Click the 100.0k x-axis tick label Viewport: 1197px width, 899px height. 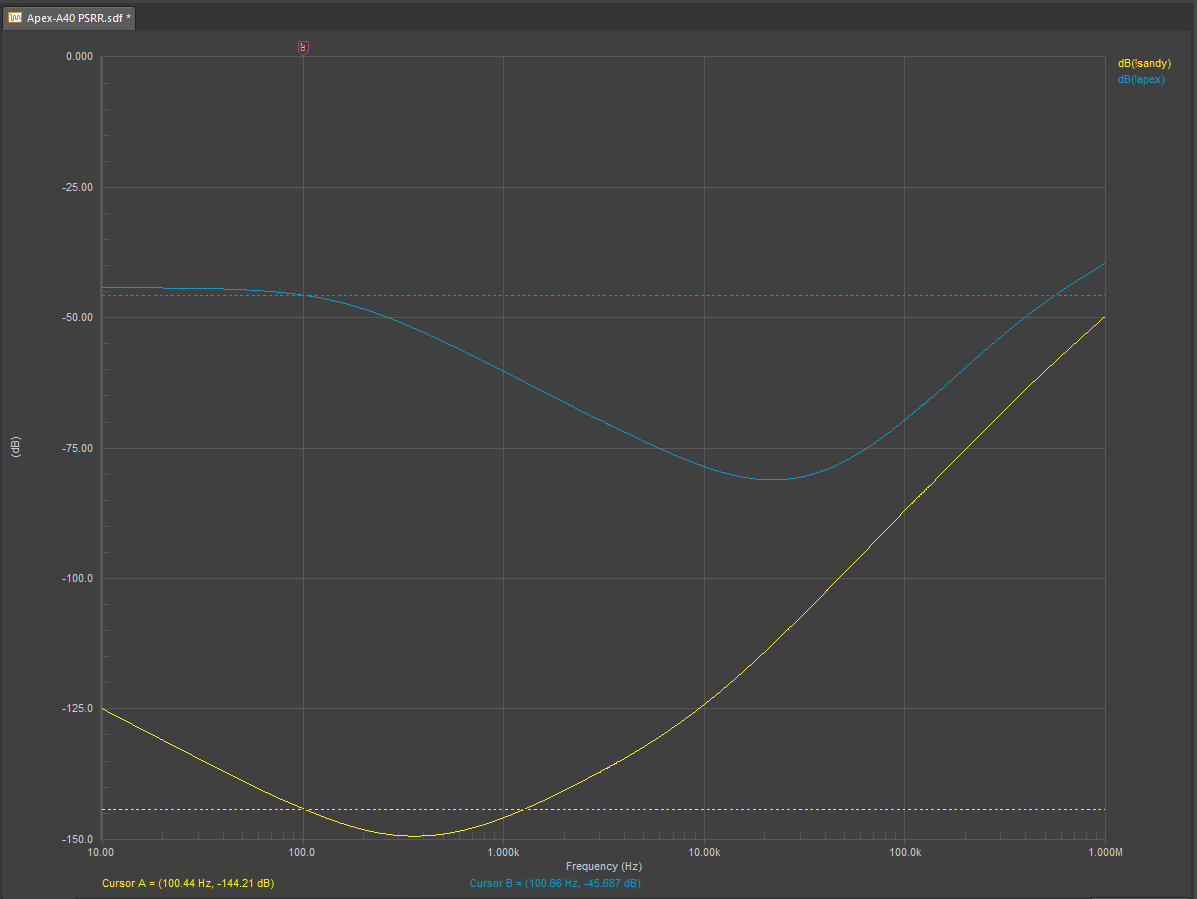click(x=905, y=852)
